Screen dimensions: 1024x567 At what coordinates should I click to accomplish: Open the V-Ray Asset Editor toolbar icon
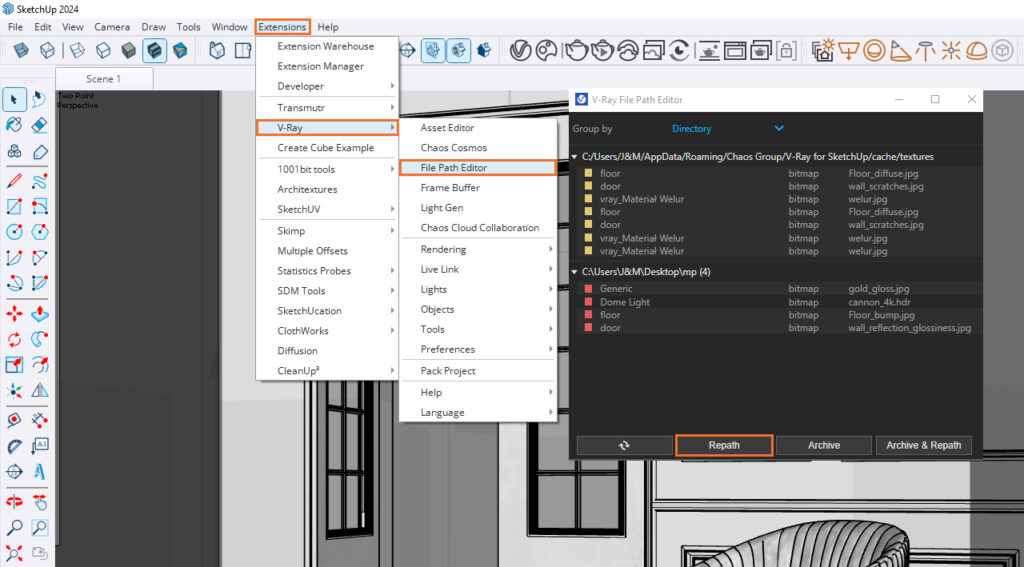point(520,49)
